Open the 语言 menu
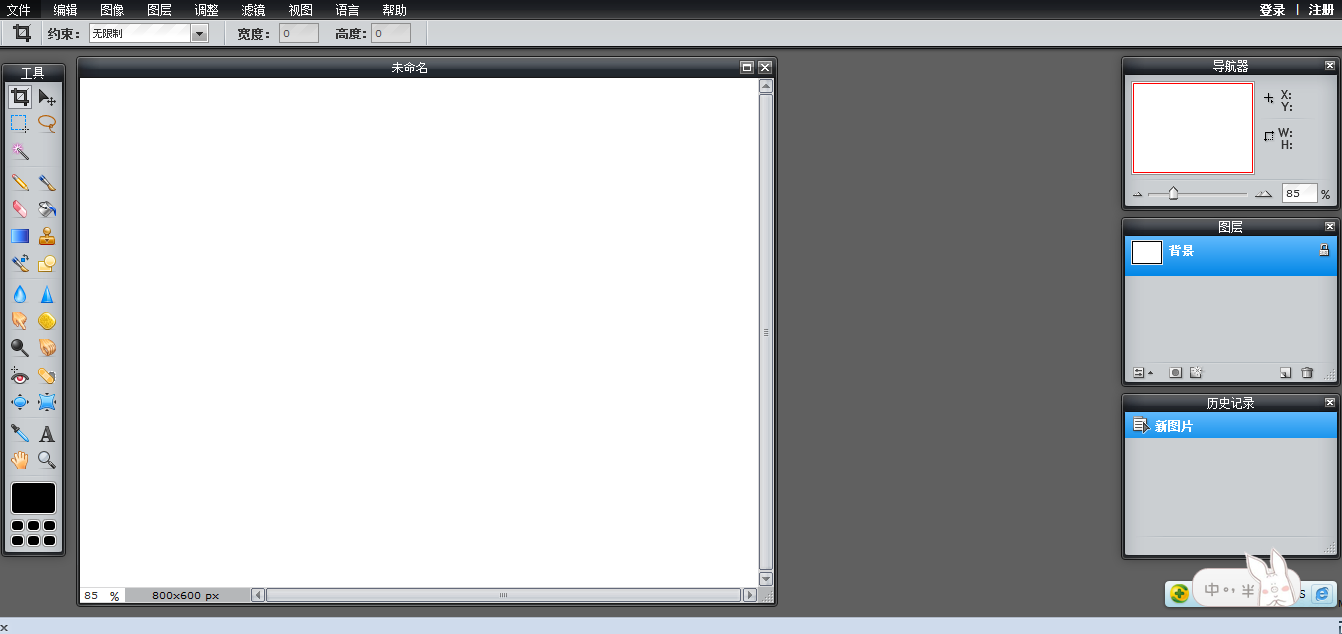 [347, 10]
